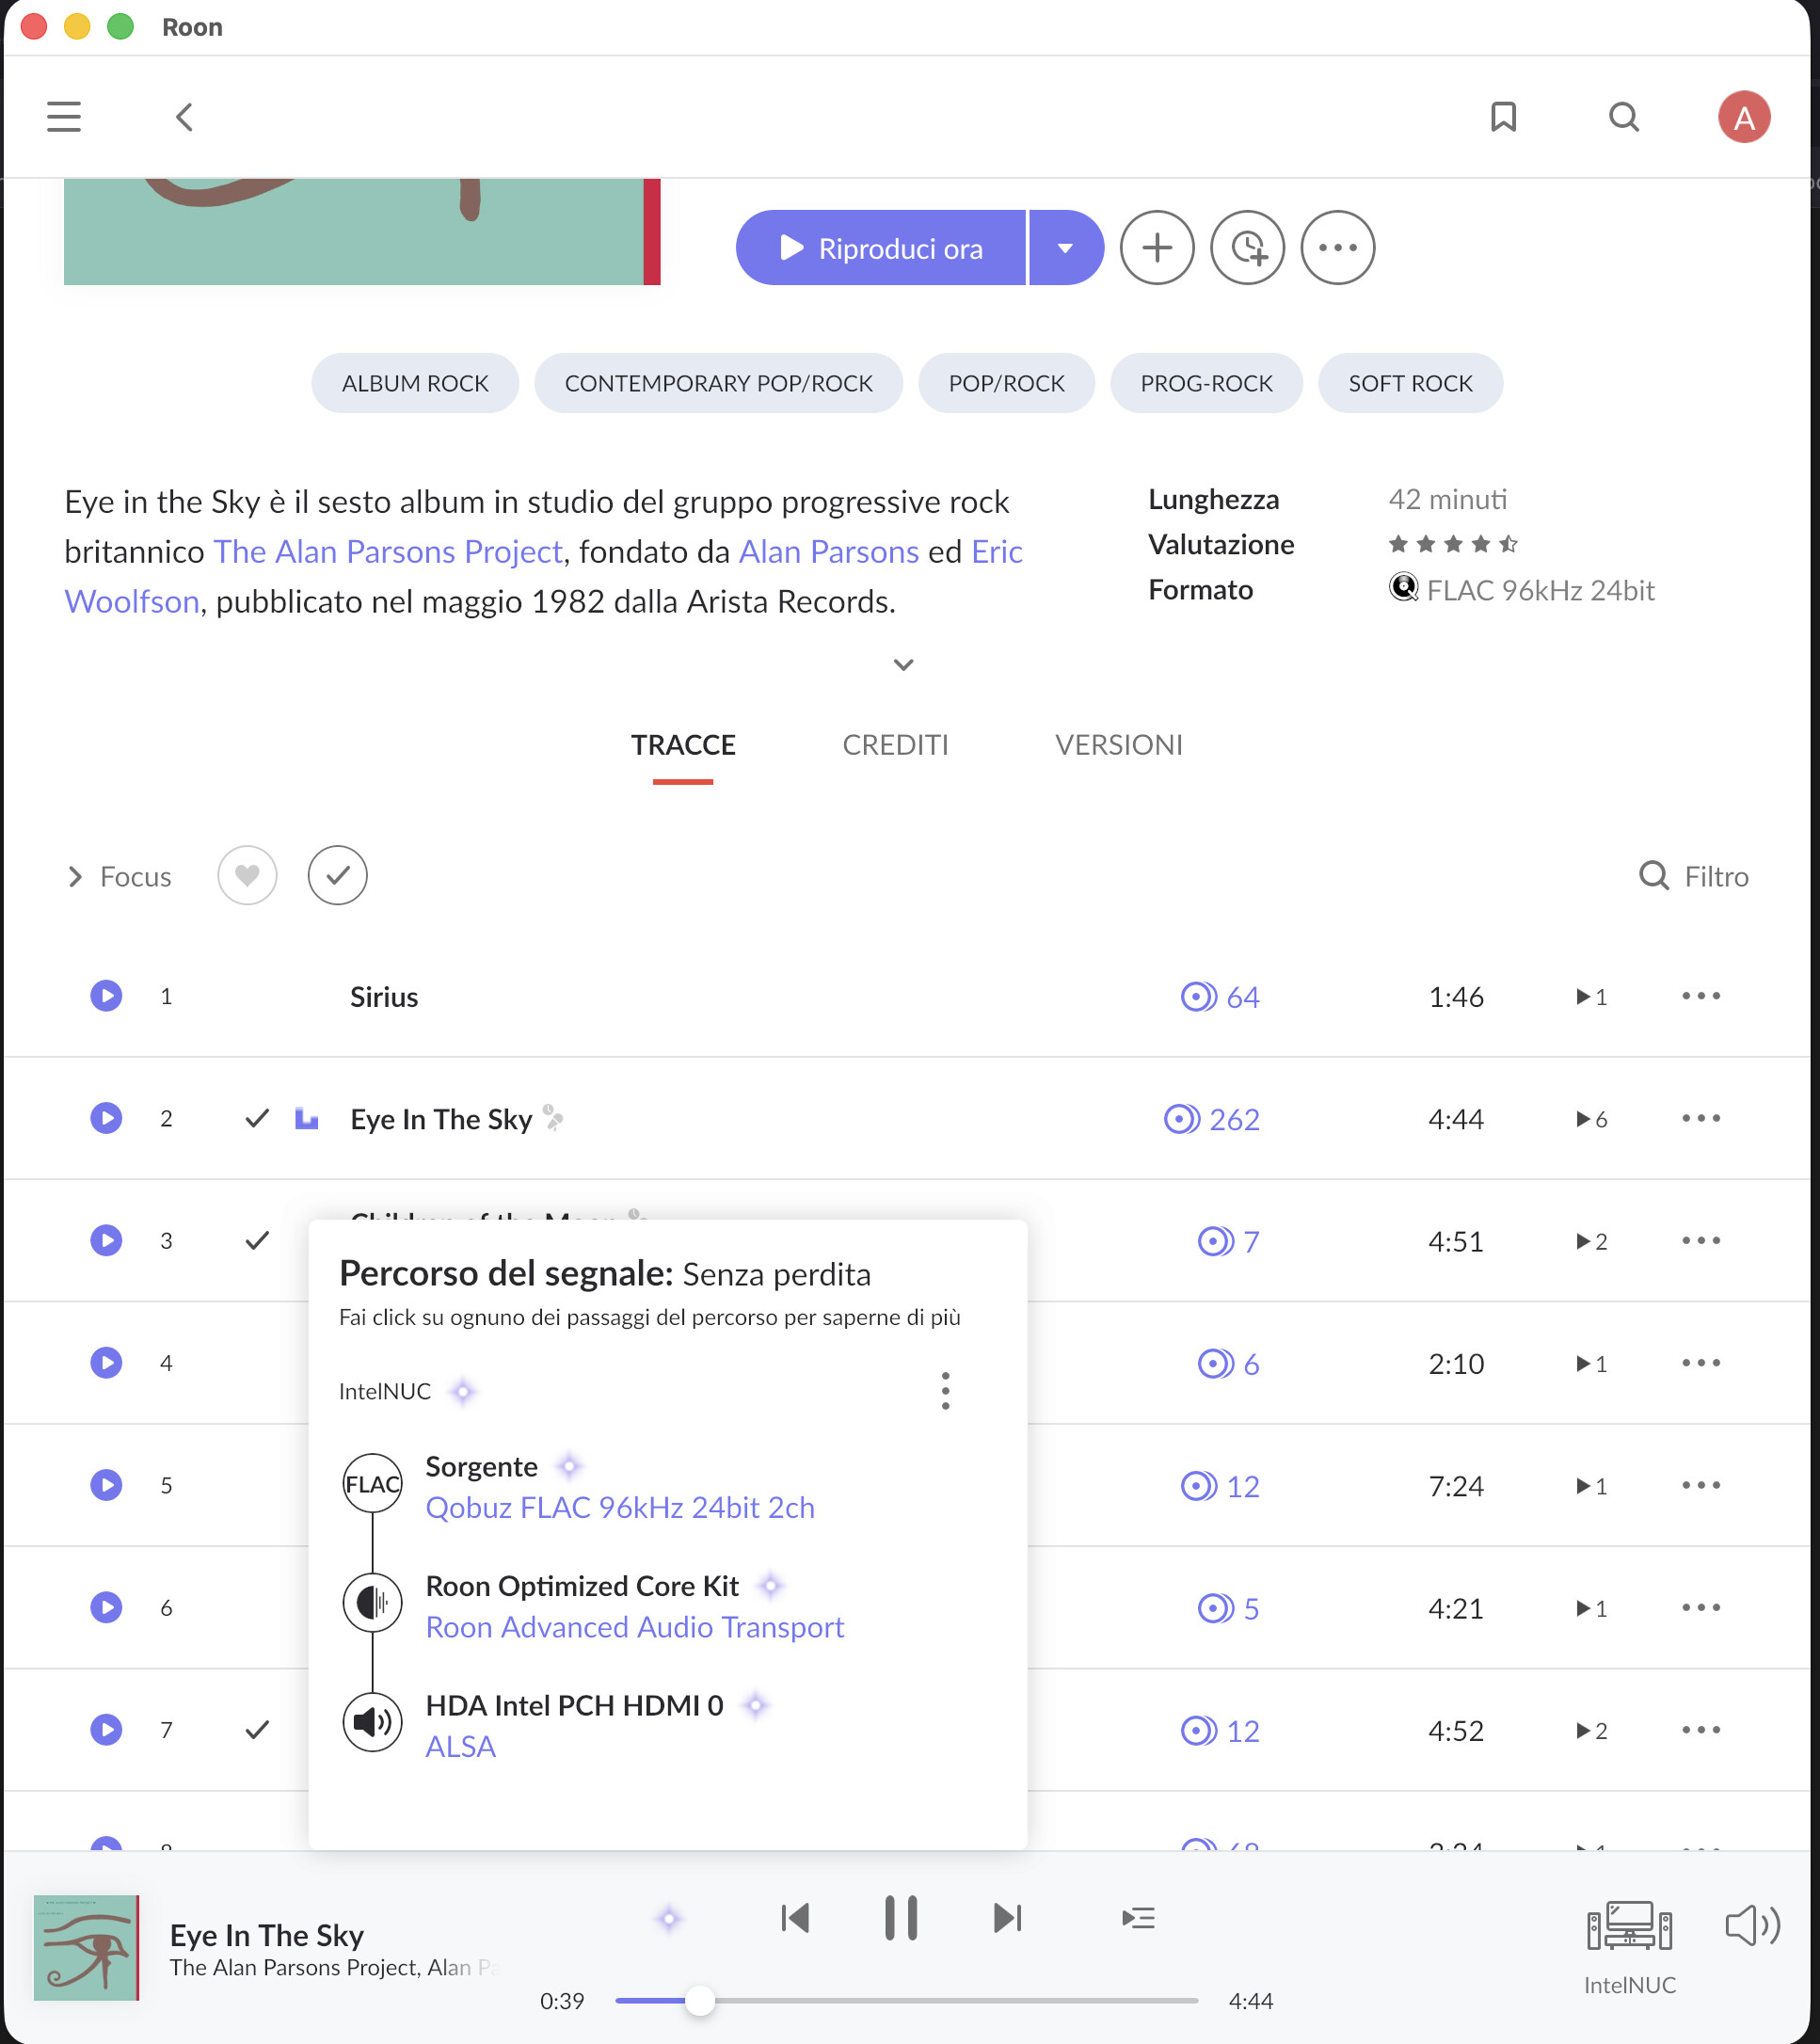
Task: Open the hamburger navigation menu
Action: pyautogui.click(x=63, y=117)
